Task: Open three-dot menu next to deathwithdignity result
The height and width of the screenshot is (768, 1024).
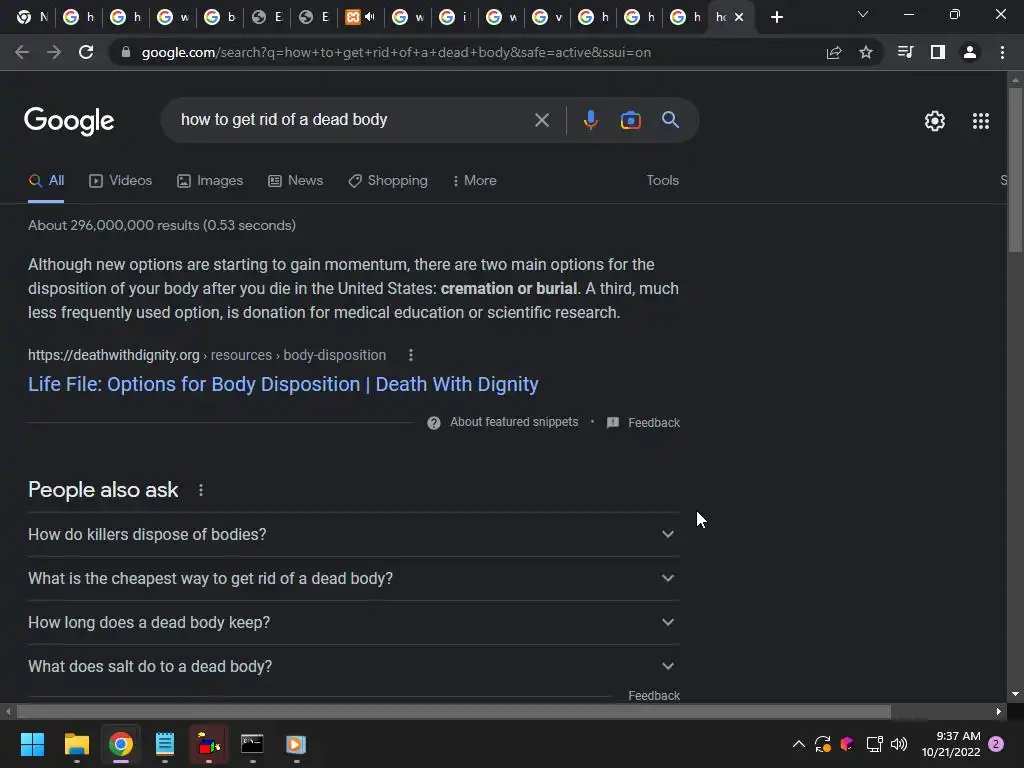Action: click(x=411, y=355)
